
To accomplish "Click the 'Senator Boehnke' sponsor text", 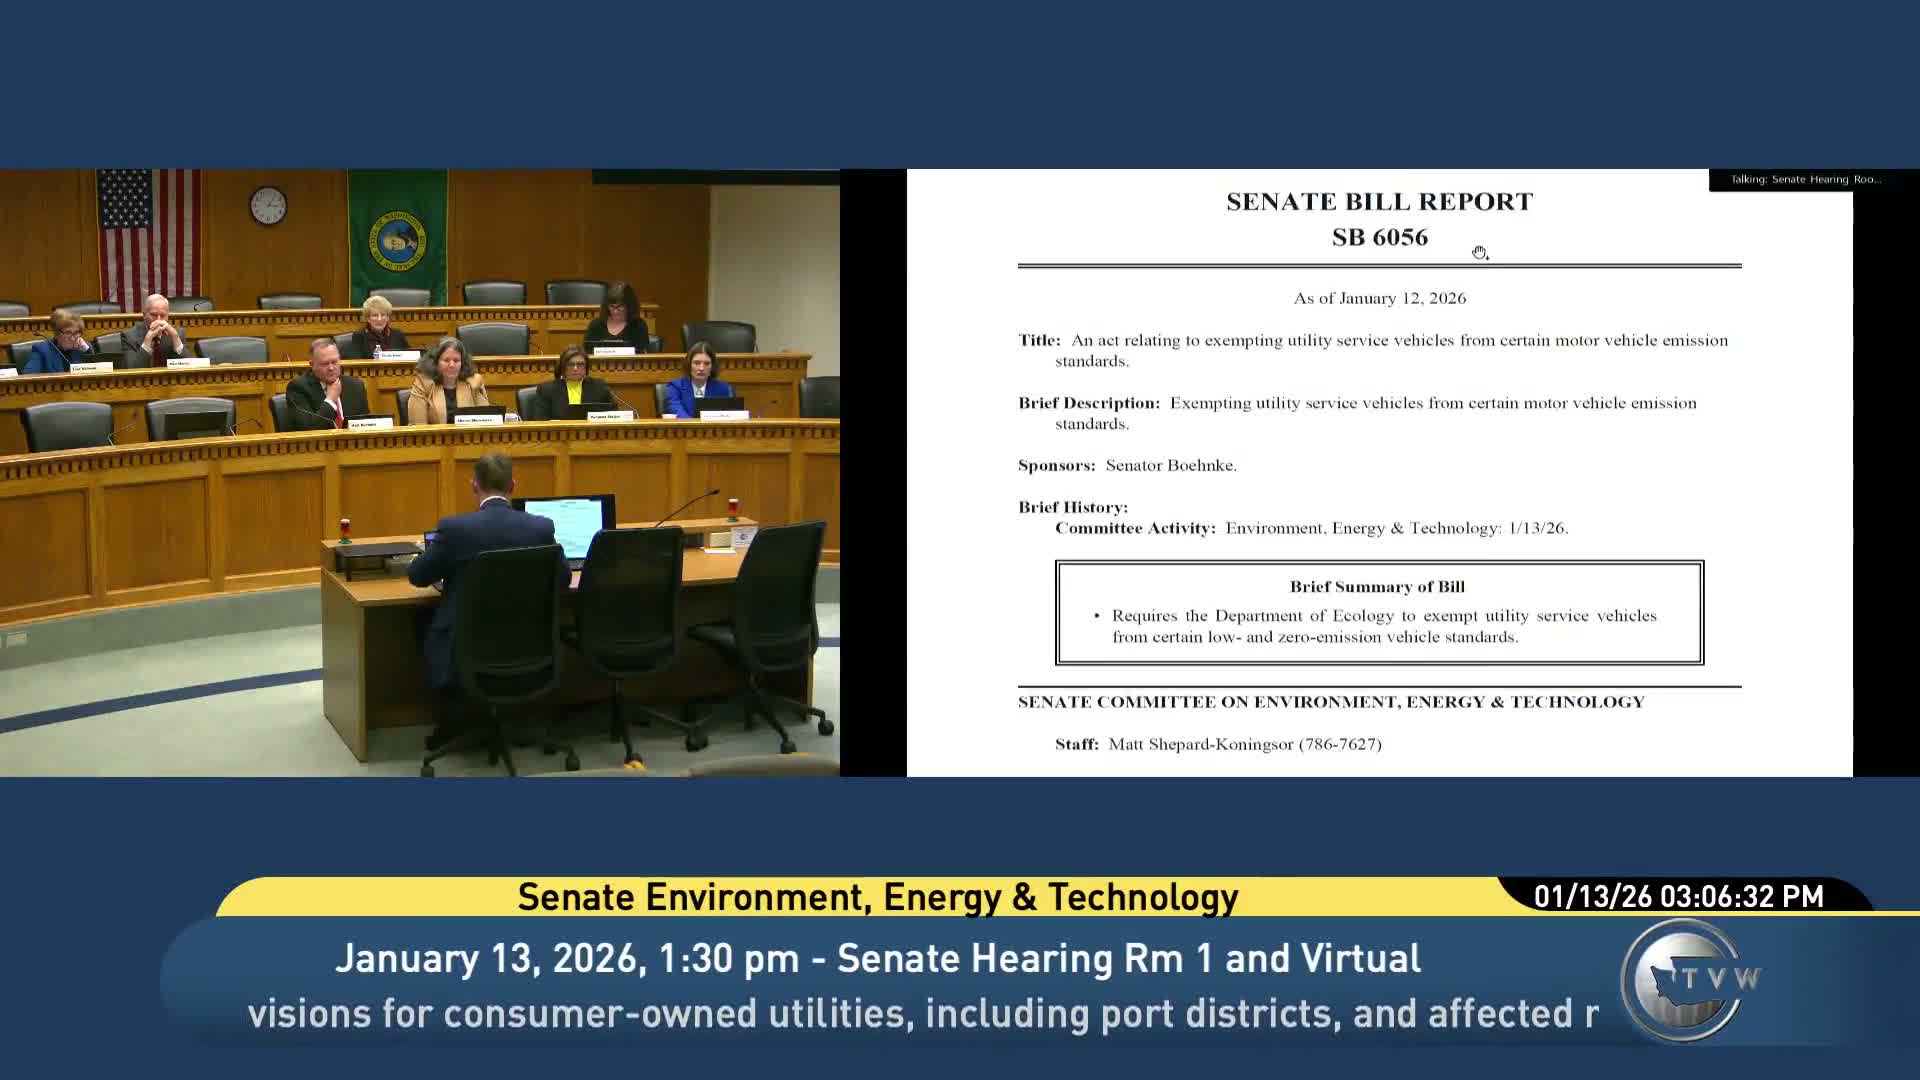I will click(x=1171, y=466).
